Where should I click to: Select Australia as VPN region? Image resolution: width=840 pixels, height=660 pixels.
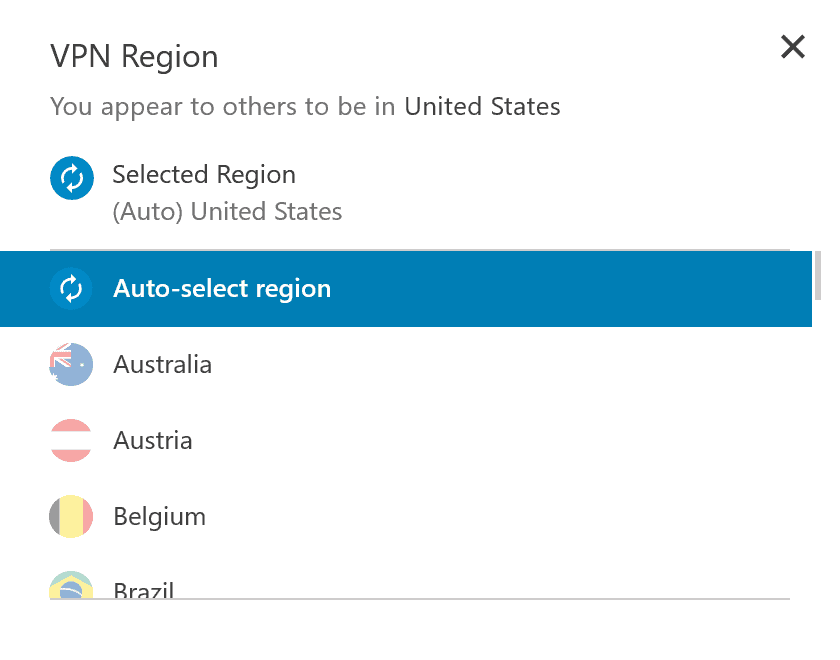163,364
